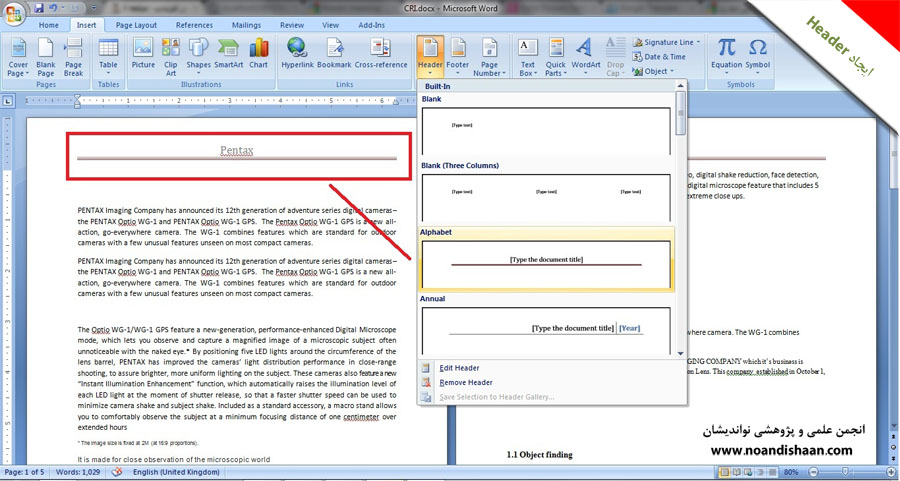Image resolution: width=900 pixels, height=481 pixels.
Task: Open the Page Number dropdown
Action: coord(489,56)
